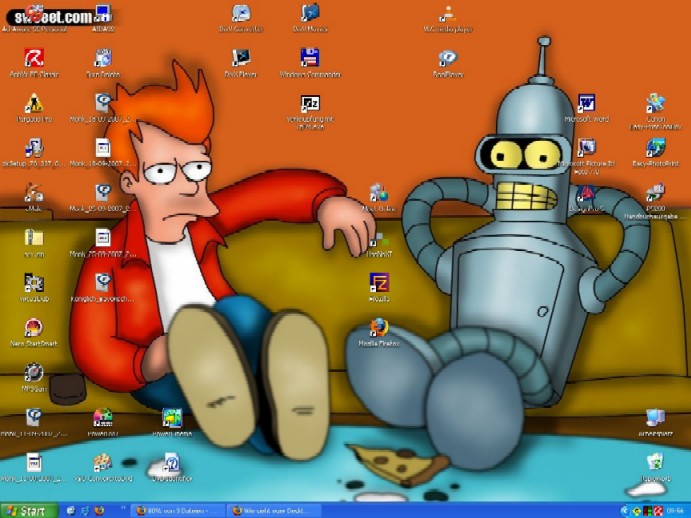The width and height of the screenshot is (691, 518).
Task: Open the DivX Player shortcut
Action: point(241,63)
